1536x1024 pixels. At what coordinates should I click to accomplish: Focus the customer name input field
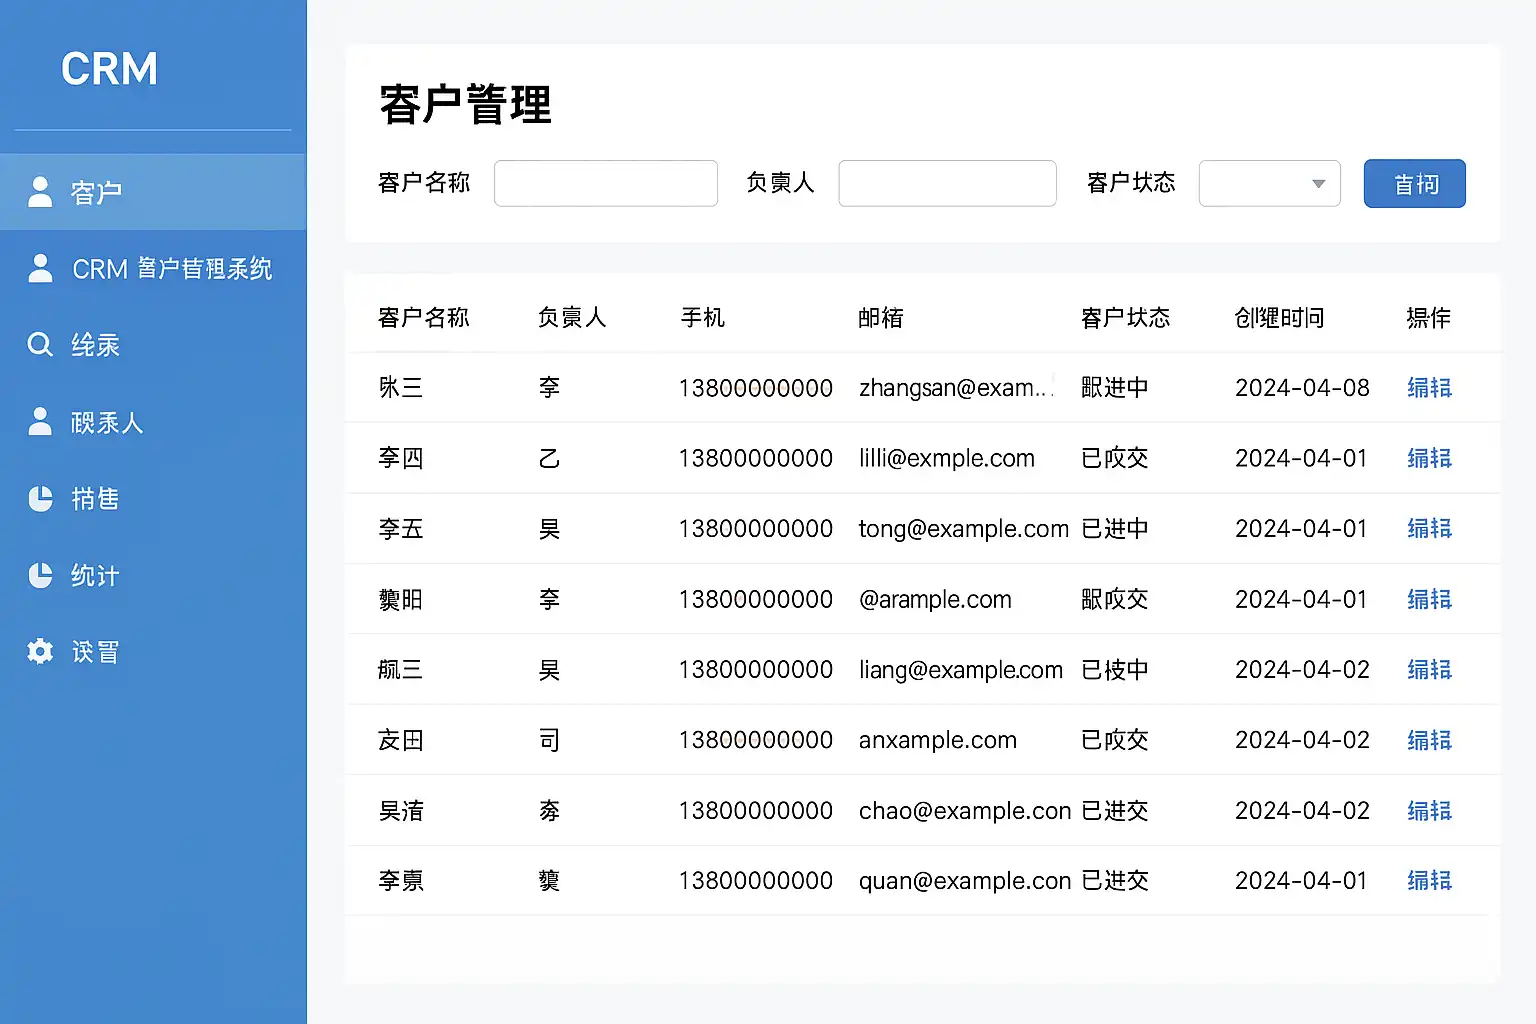(606, 184)
